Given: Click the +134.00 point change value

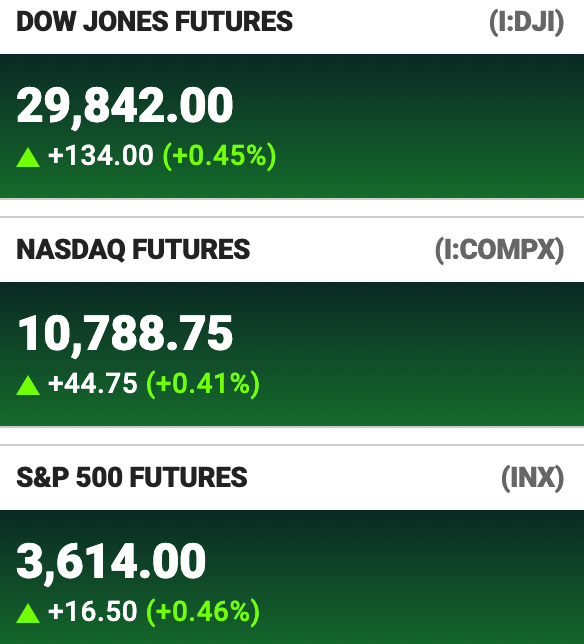Looking at the screenshot, I should click(101, 156).
